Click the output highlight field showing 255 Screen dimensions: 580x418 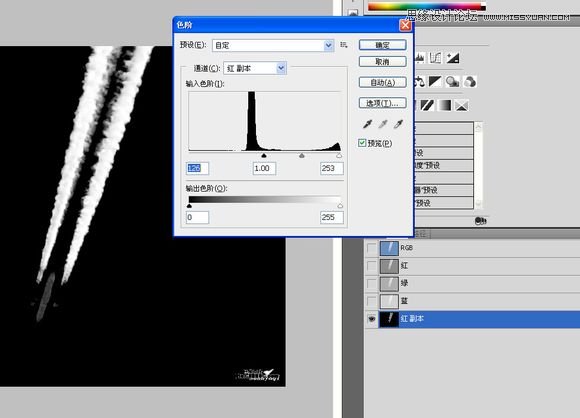tap(331, 217)
